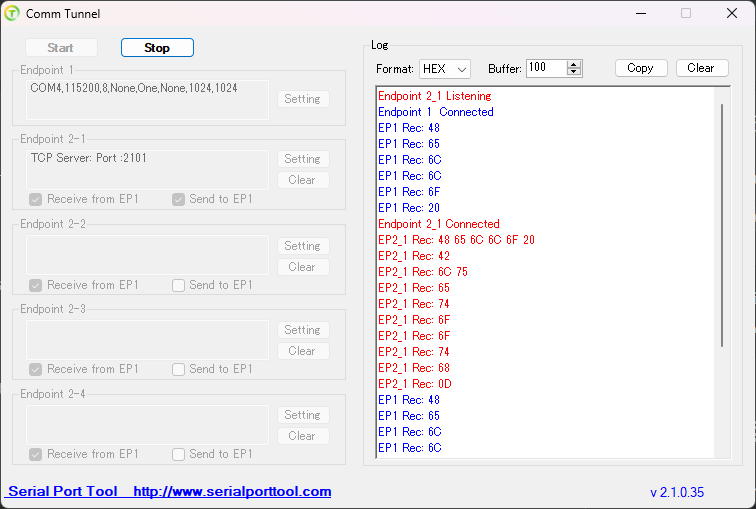This screenshot has height=509, width=756.
Task: Decrease Buffer with the down arrow
Action: [574, 72]
